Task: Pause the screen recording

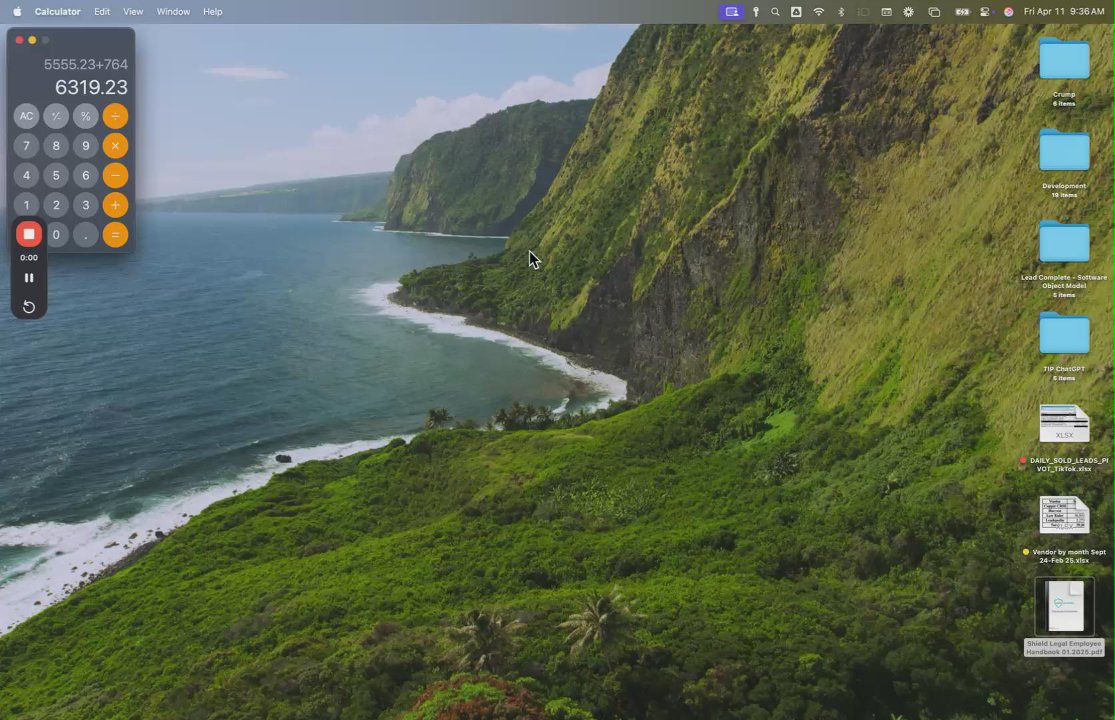Action: 28,278
